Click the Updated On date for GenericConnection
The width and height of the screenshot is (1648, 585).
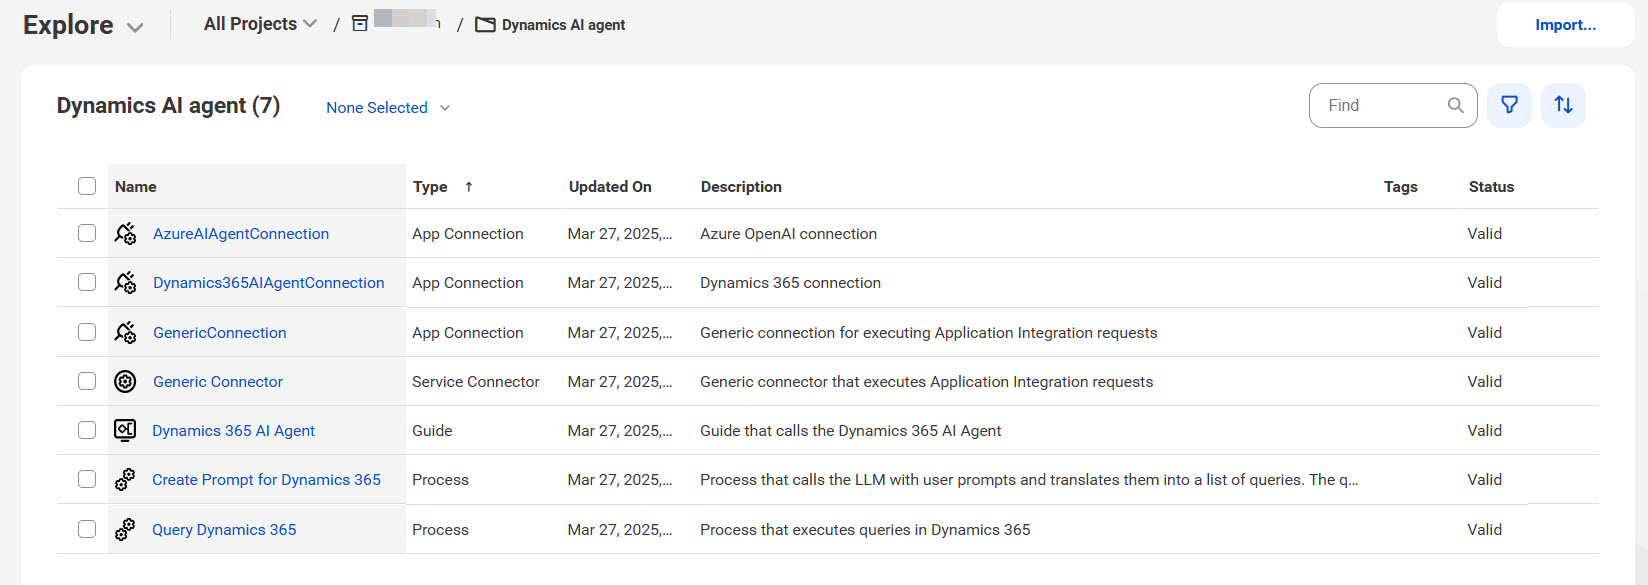(x=620, y=333)
